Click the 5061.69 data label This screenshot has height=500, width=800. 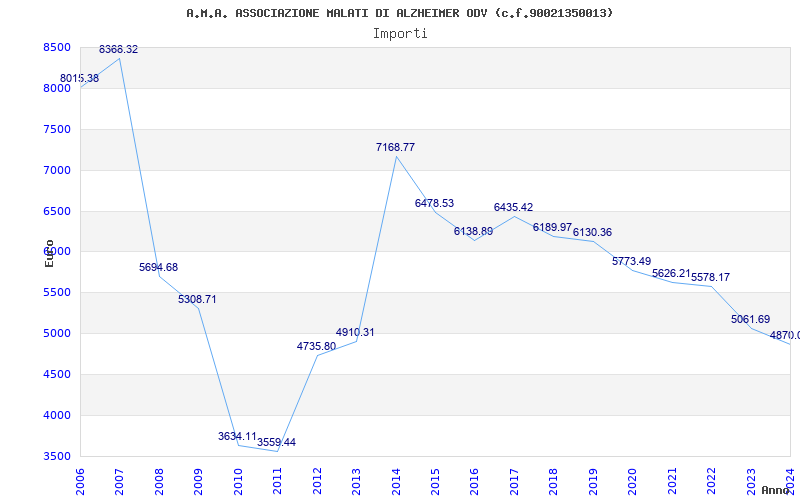[x=751, y=320]
